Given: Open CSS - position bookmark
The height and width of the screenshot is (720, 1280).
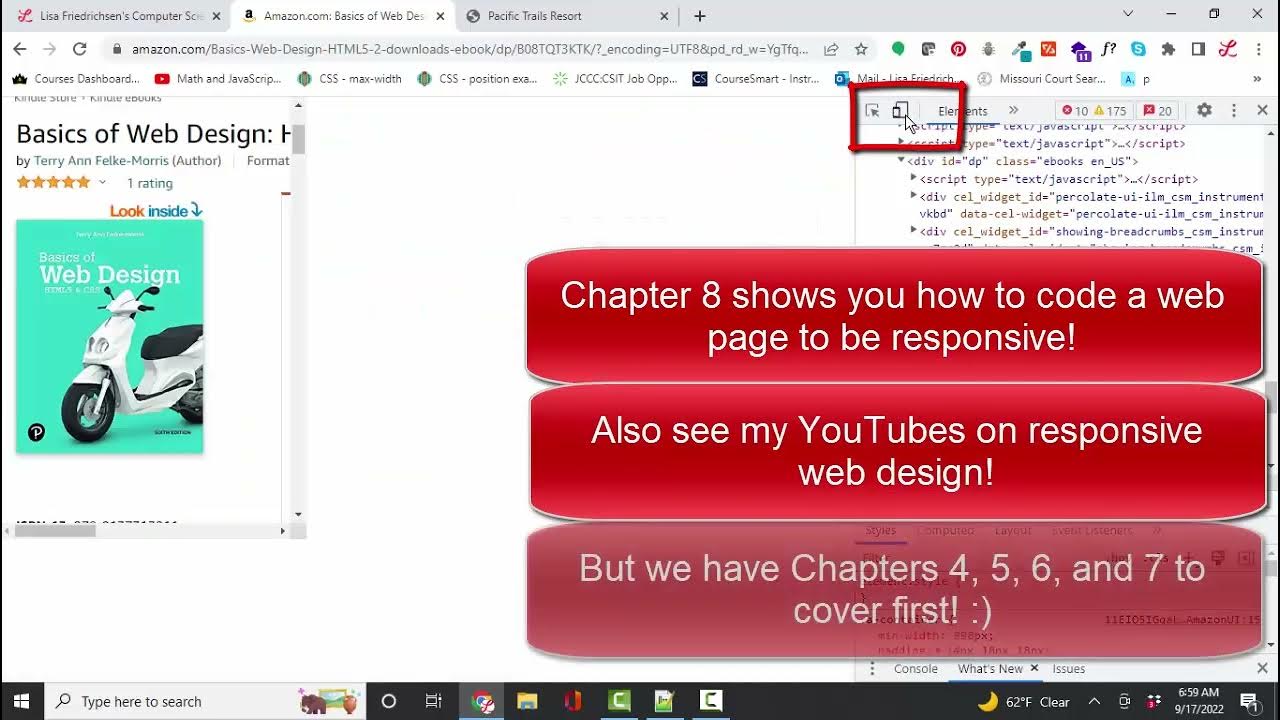Looking at the screenshot, I should coord(476,79).
